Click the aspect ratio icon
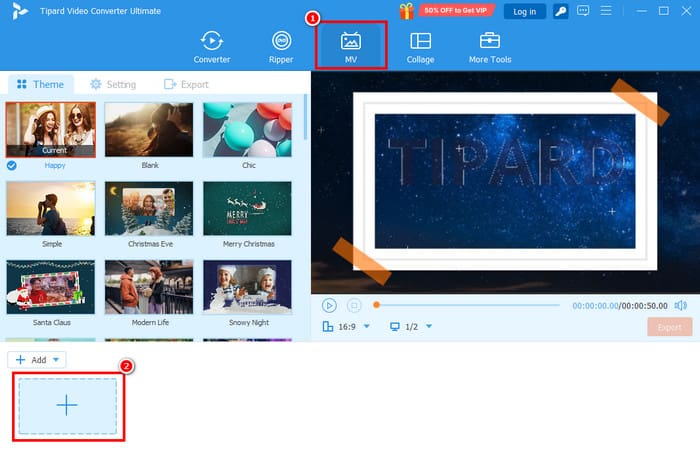 coord(328,327)
